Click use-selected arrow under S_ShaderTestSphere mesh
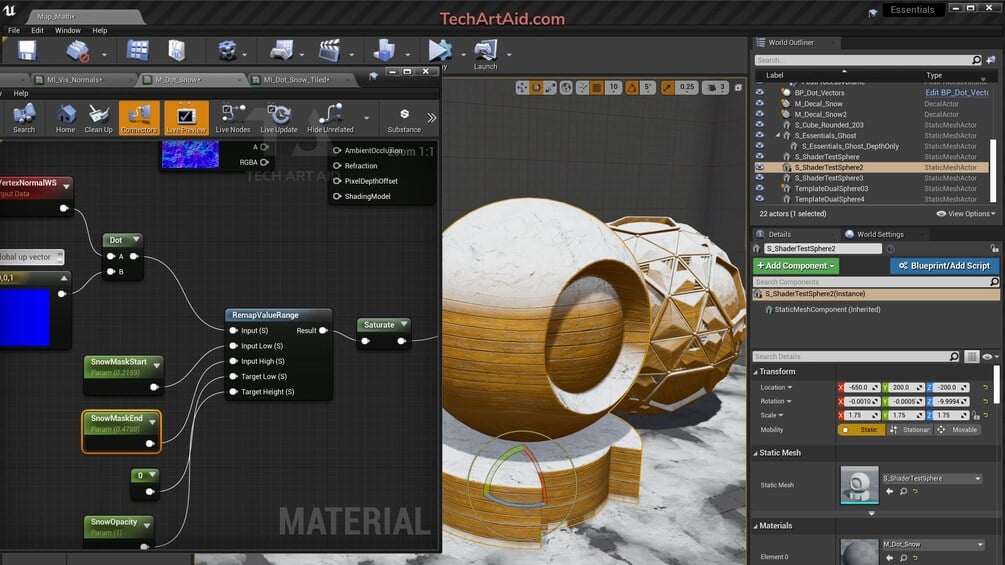The image size is (1005, 565). pyautogui.click(x=890, y=491)
